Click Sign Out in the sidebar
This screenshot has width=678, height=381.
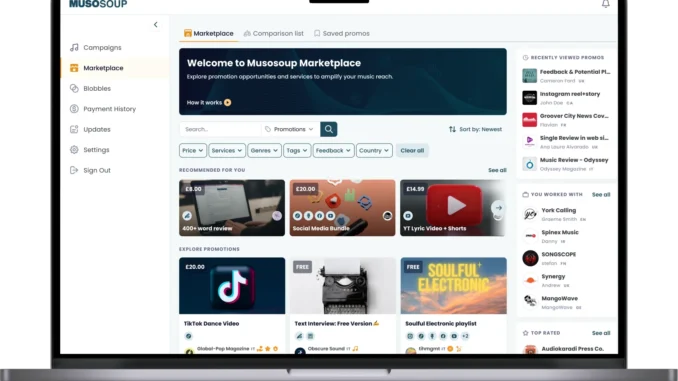click(x=97, y=170)
